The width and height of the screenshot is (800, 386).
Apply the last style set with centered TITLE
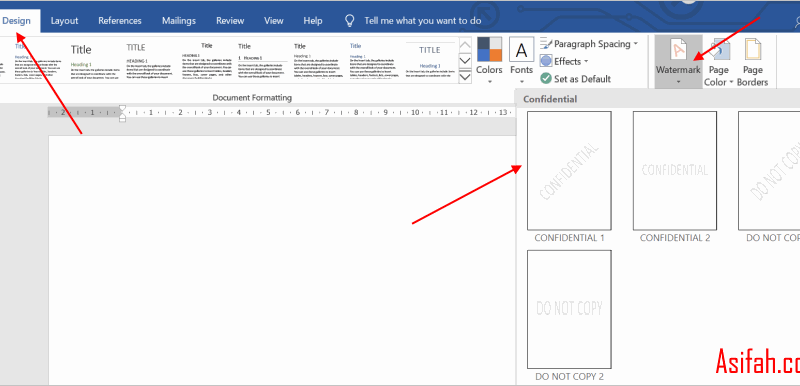(430, 60)
